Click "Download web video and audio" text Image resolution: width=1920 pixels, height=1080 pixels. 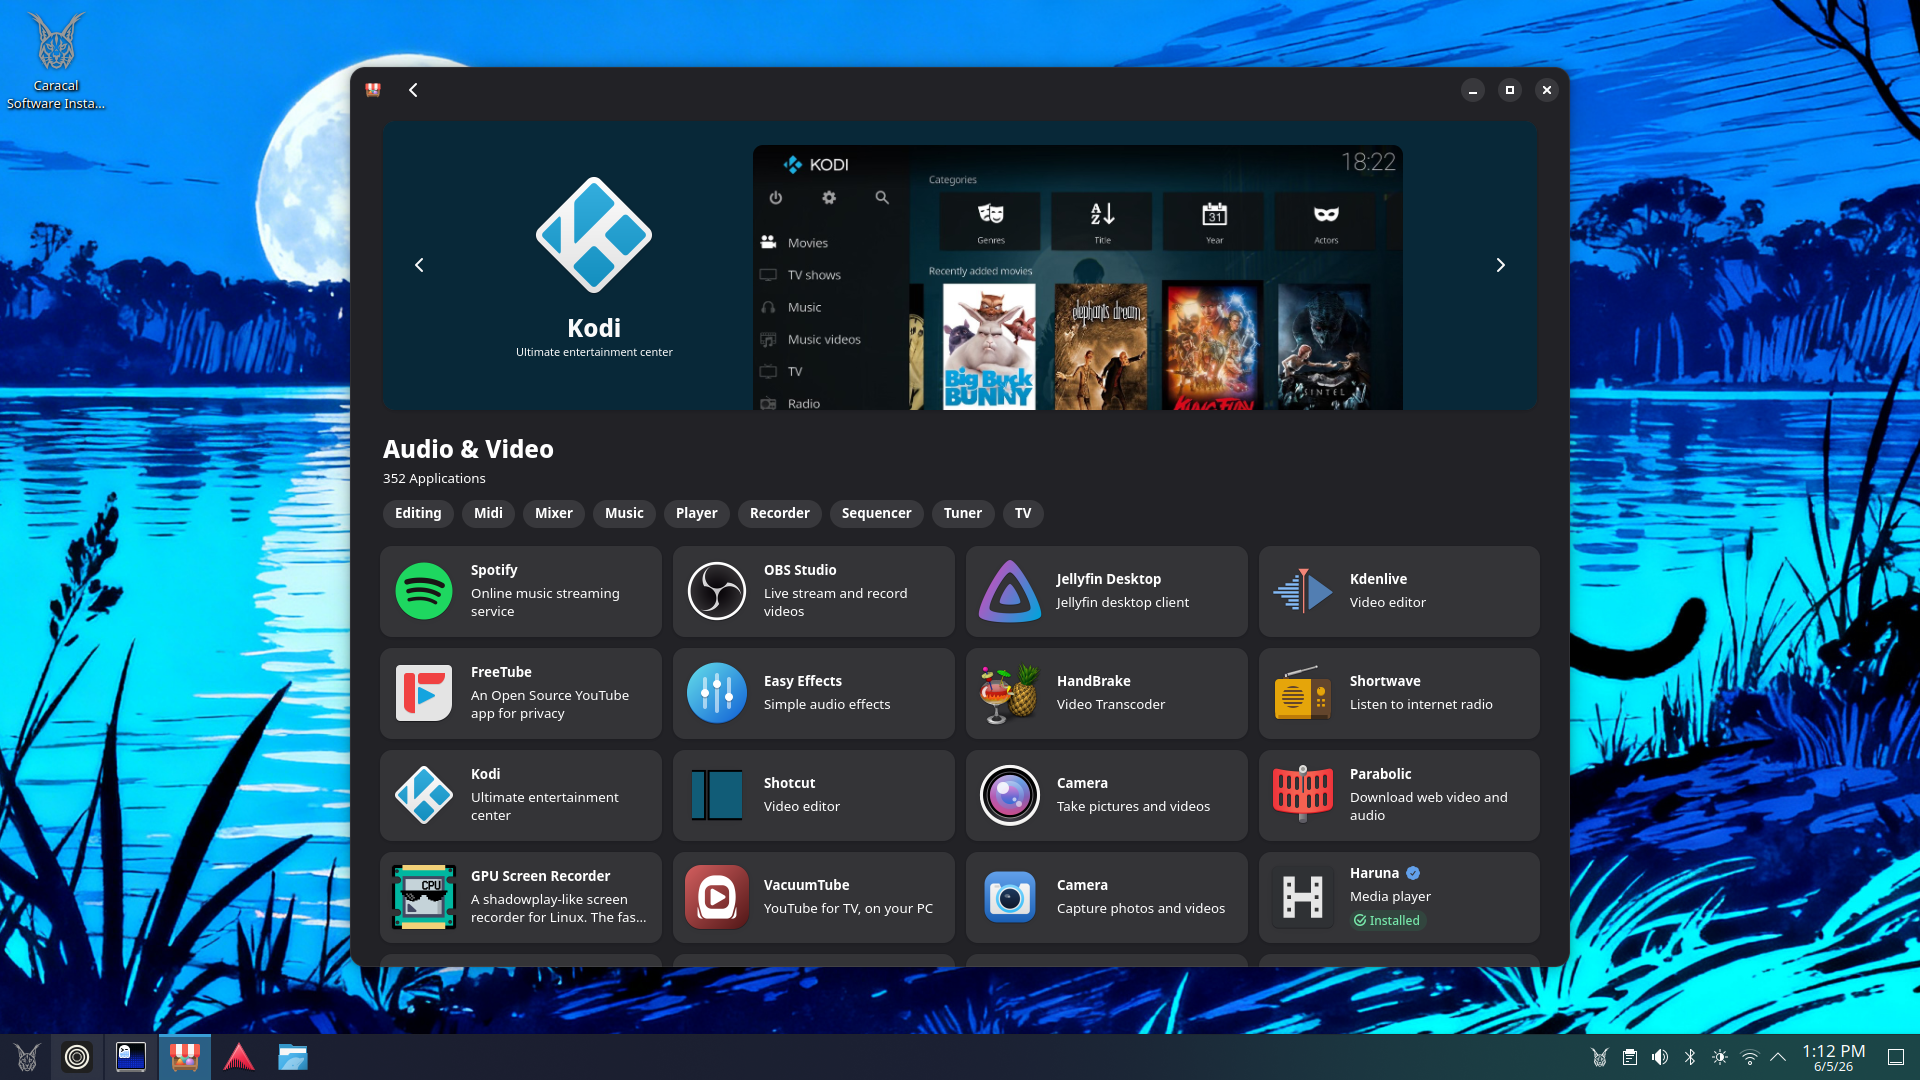click(1429, 806)
